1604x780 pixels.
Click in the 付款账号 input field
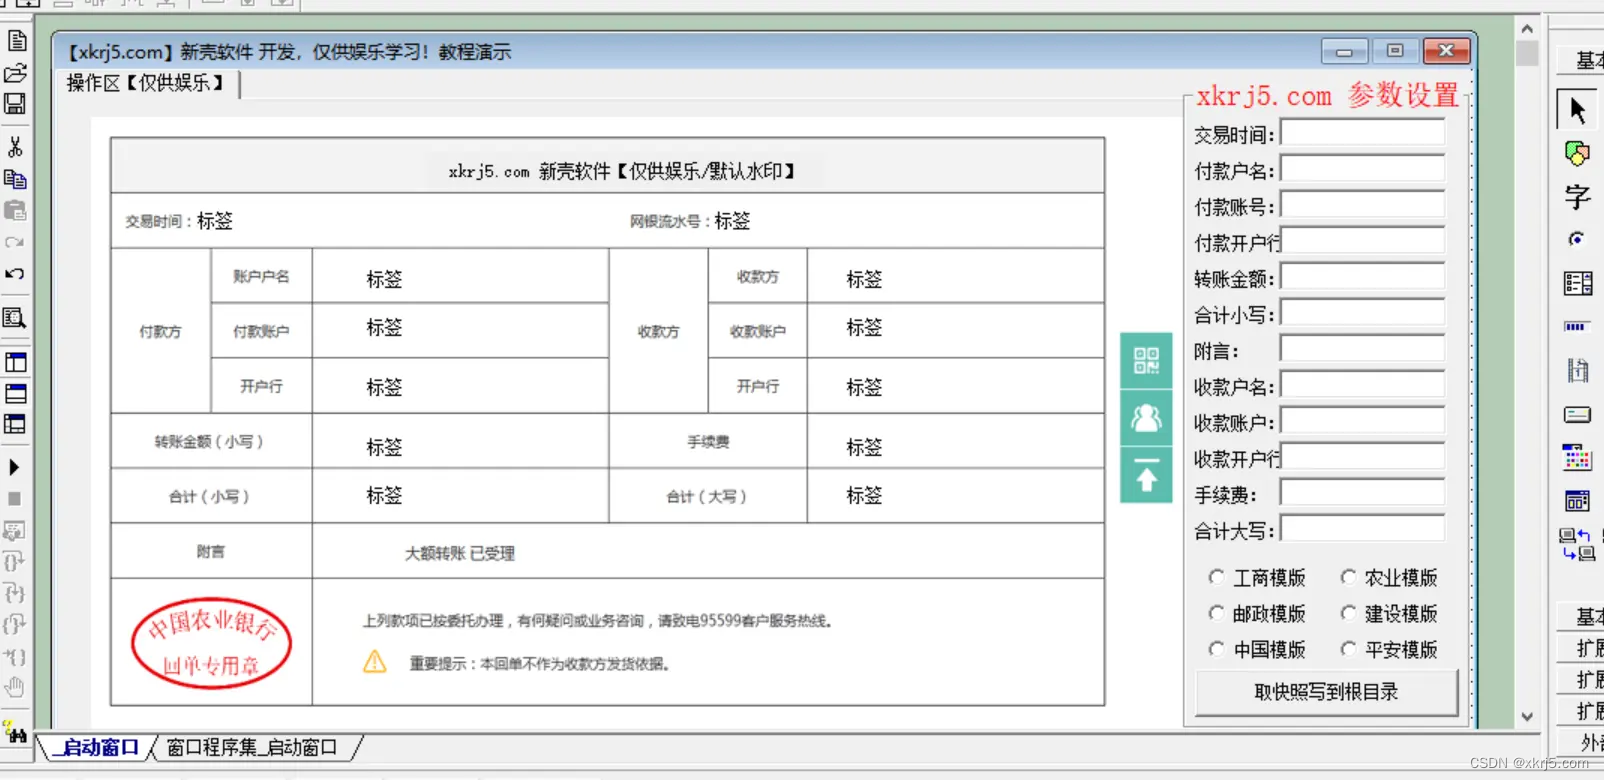[1362, 206]
